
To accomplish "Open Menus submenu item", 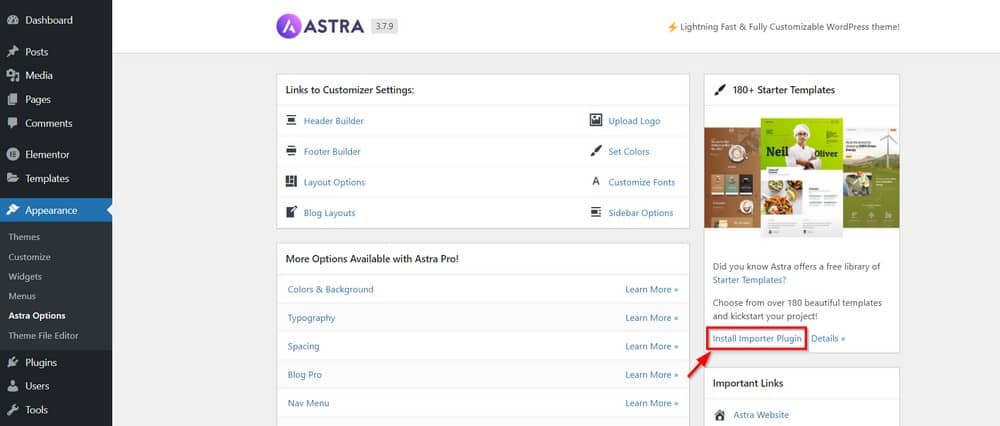I will click(x=22, y=296).
